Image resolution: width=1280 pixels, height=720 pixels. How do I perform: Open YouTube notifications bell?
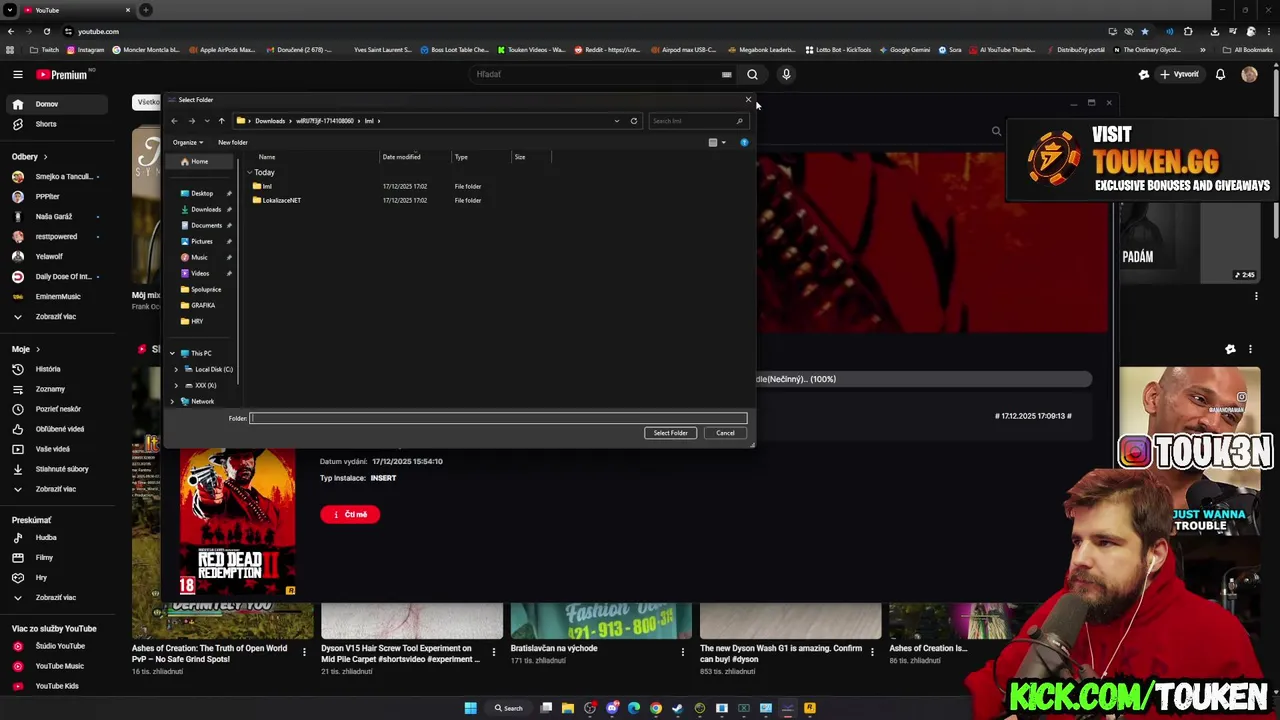coord(1220,74)
